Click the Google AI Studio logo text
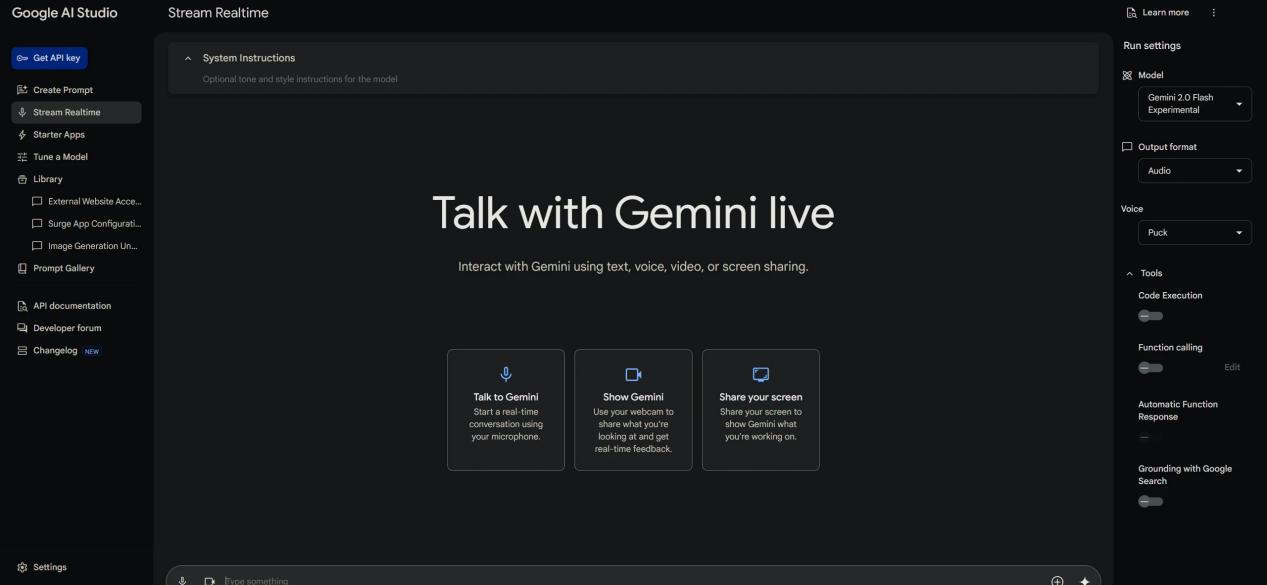This screenshot has width=1267, height=585. click(64, 13)
